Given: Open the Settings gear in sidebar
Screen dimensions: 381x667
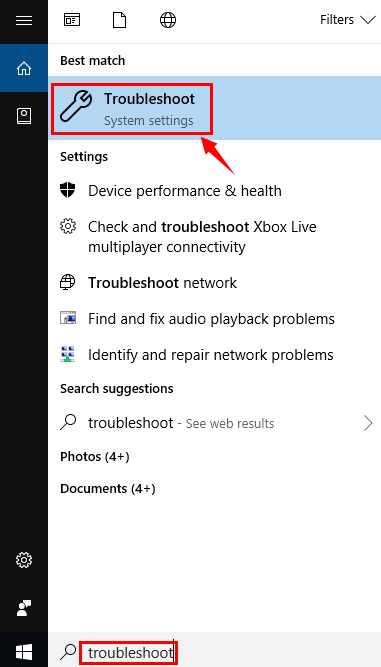Looking at the screenshot, I should click(x=24, y=560).
